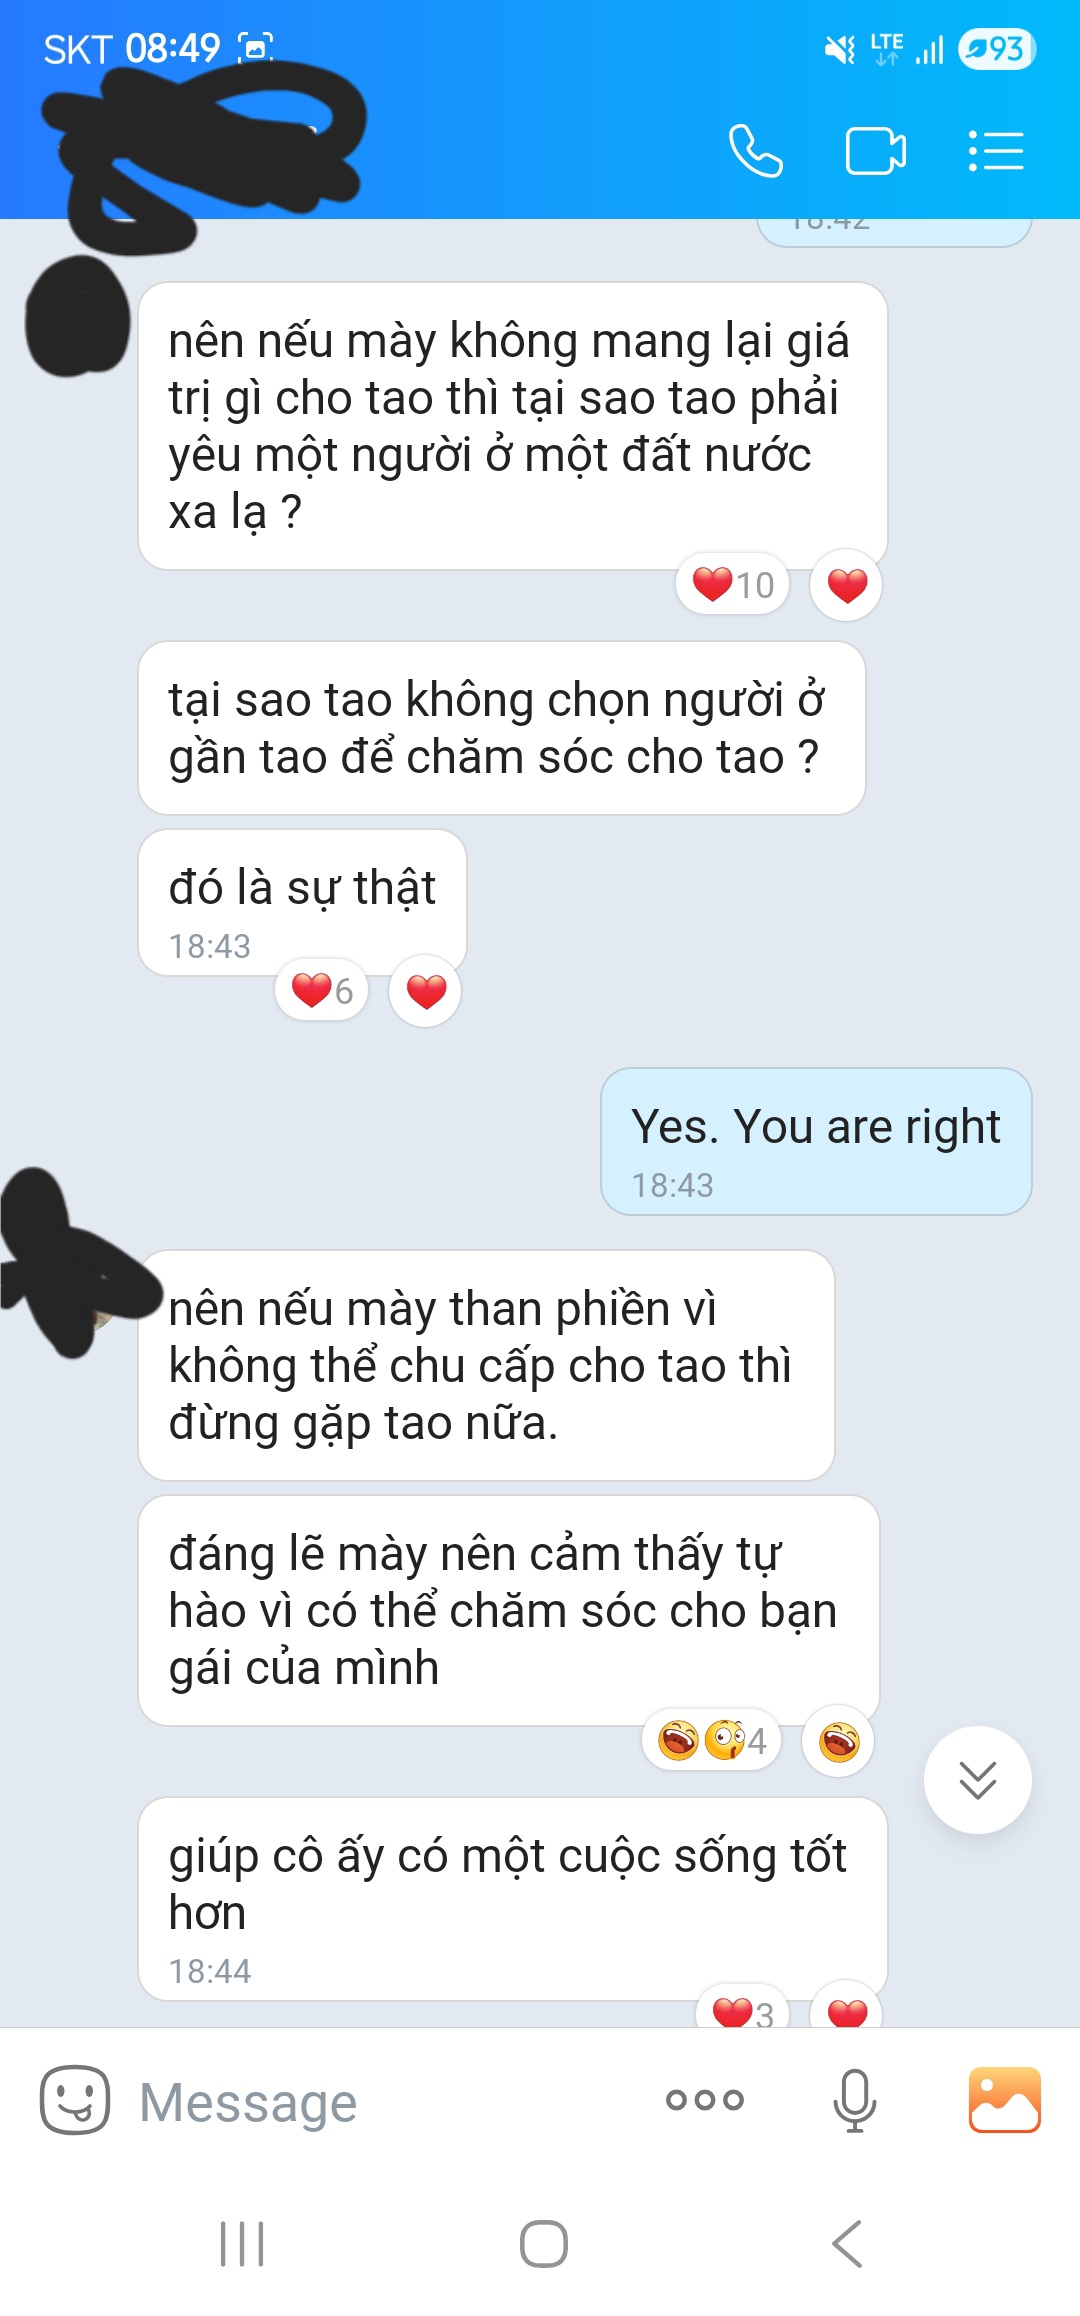Open Android recent apps button
Viewport: 1080px width, 2316px height.
[x=241, y=2244]
